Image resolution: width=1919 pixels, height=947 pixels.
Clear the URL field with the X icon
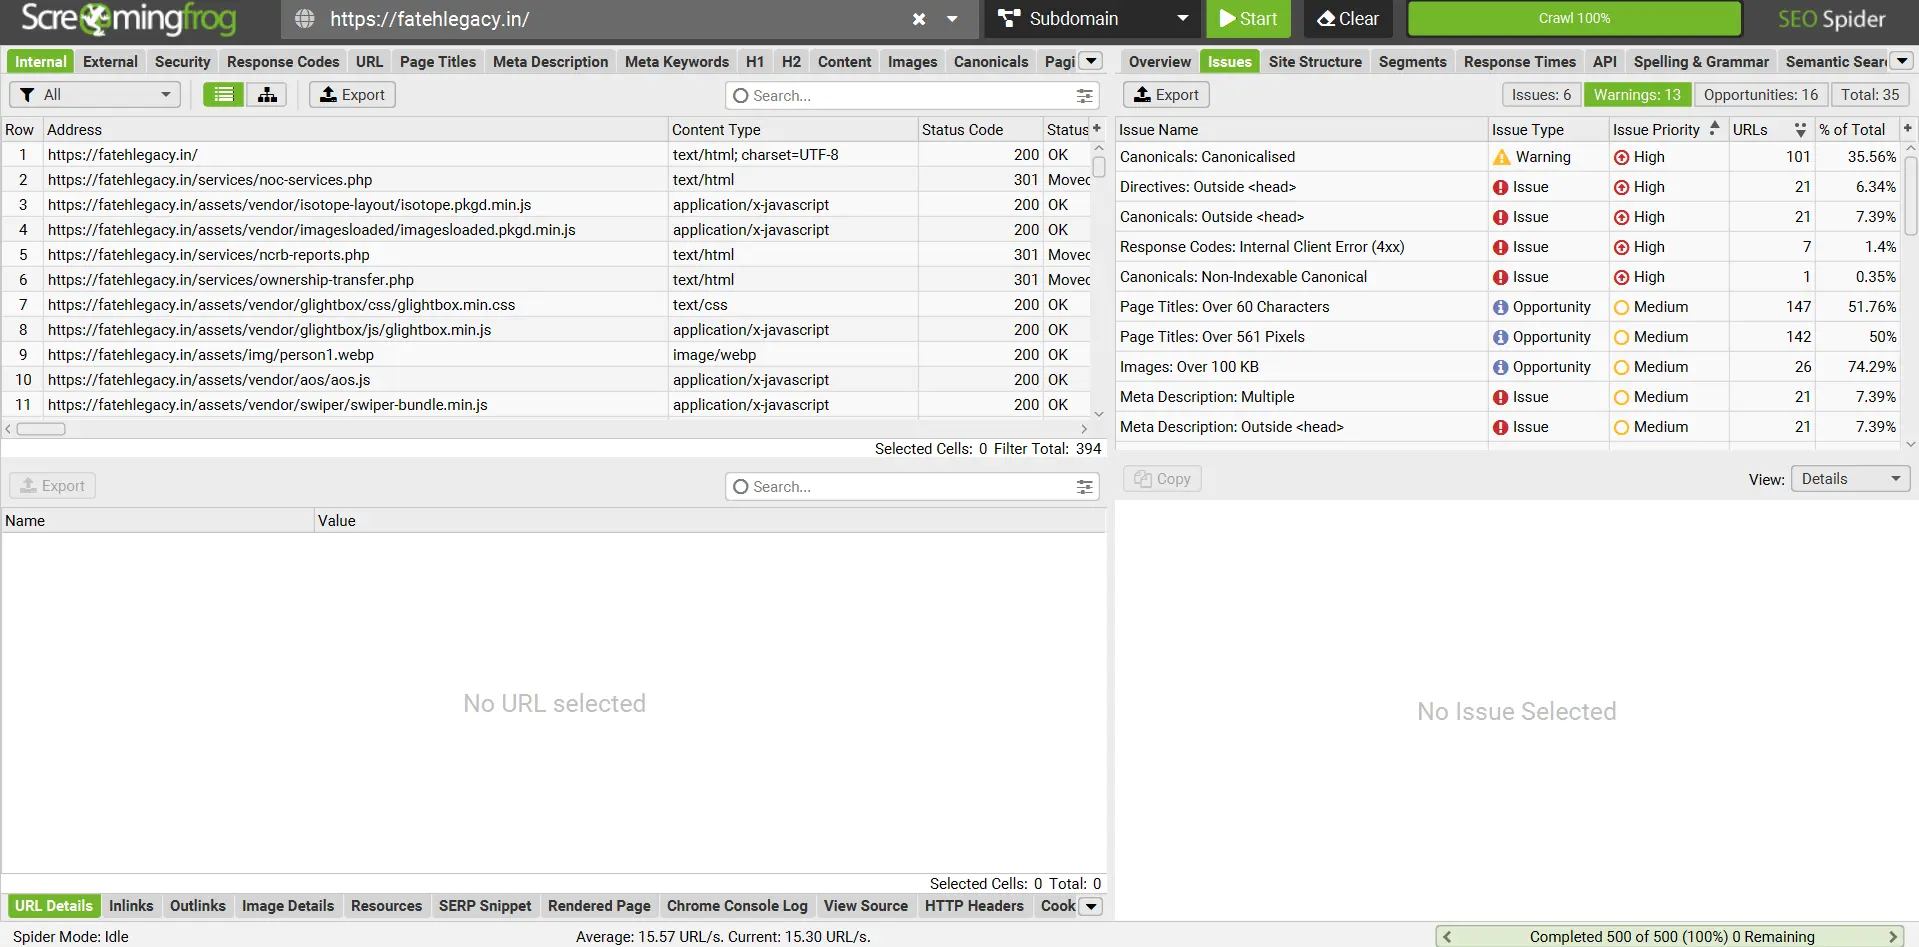click(919, 19)
